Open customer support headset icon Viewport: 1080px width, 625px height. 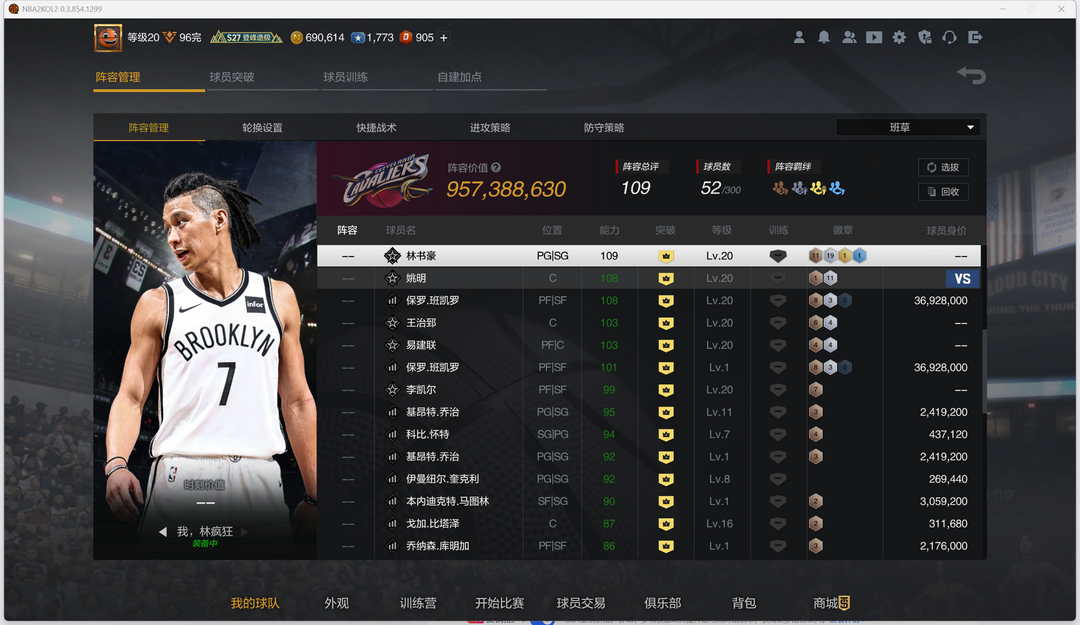950,37
